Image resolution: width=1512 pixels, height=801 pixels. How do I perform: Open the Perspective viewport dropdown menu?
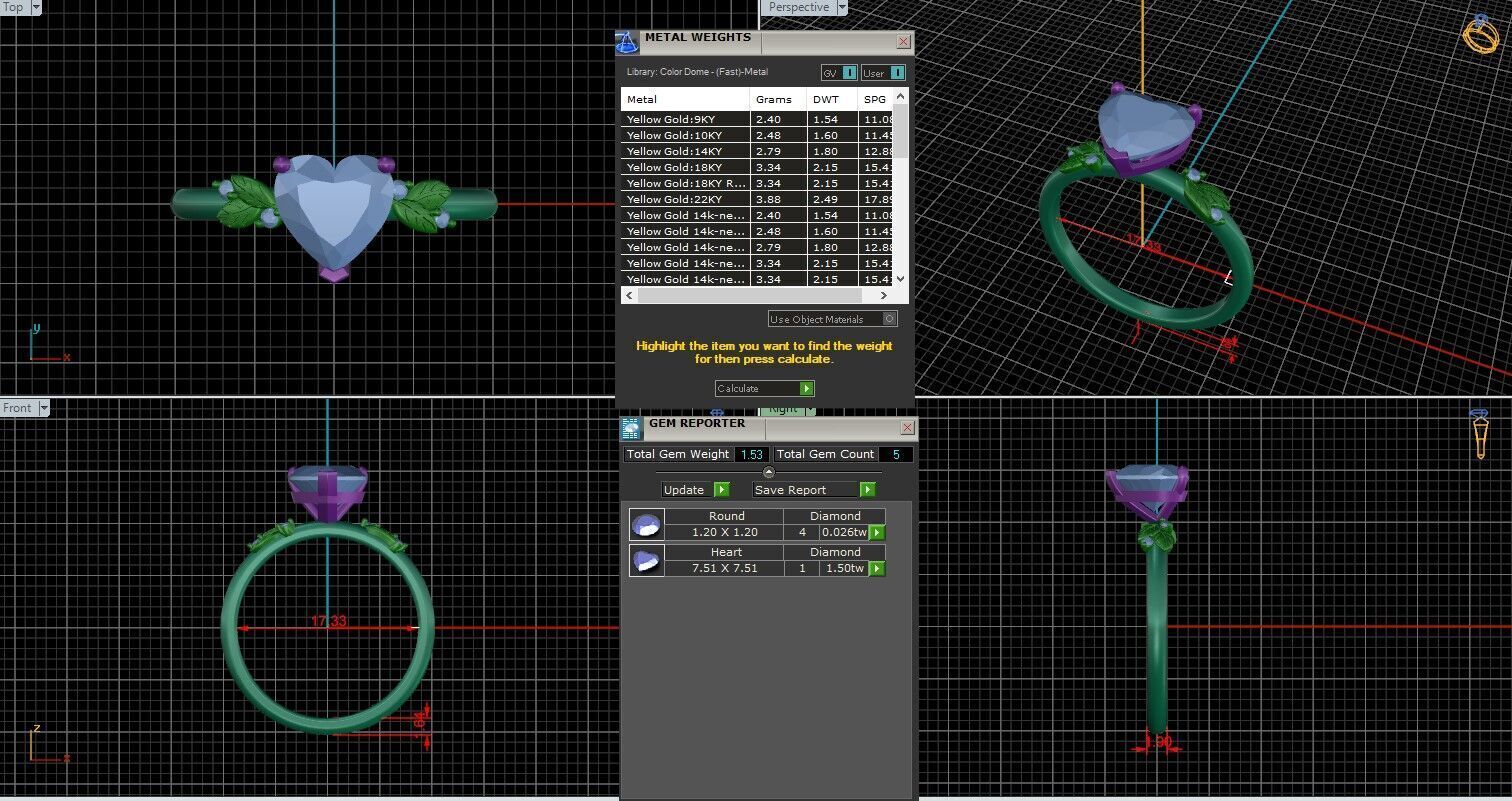click(x=841, y=7)
